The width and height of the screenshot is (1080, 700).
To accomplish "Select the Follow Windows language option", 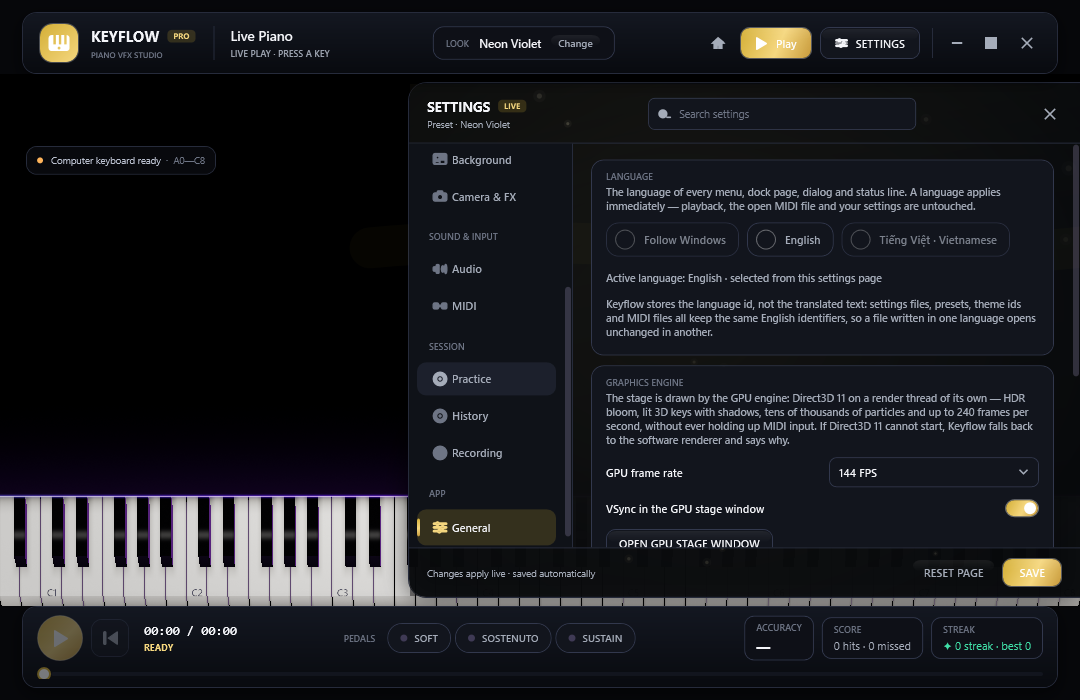I will [x=672, y=240].
